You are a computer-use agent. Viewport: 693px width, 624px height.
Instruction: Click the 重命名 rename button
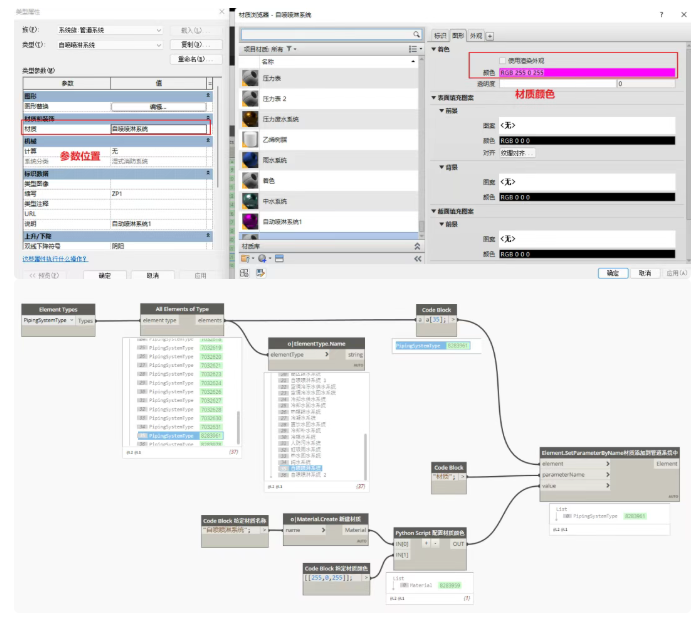pyautogui.click(x=196, y=59)
